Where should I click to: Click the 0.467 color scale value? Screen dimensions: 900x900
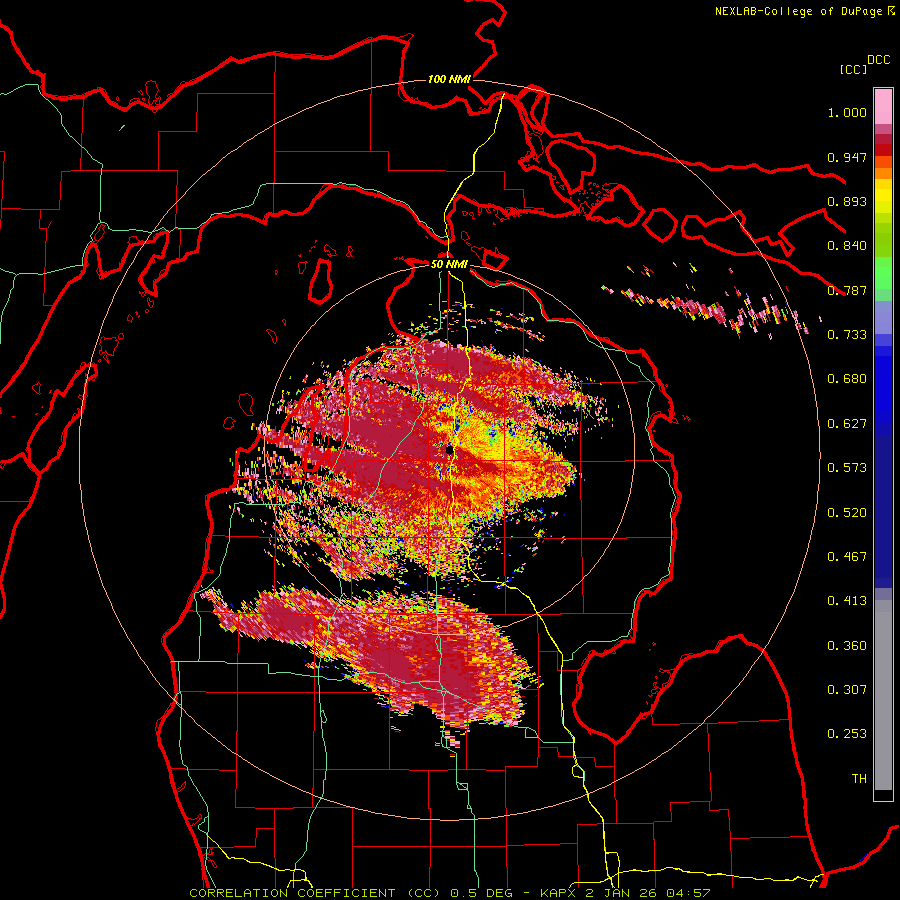pos(847,557)
